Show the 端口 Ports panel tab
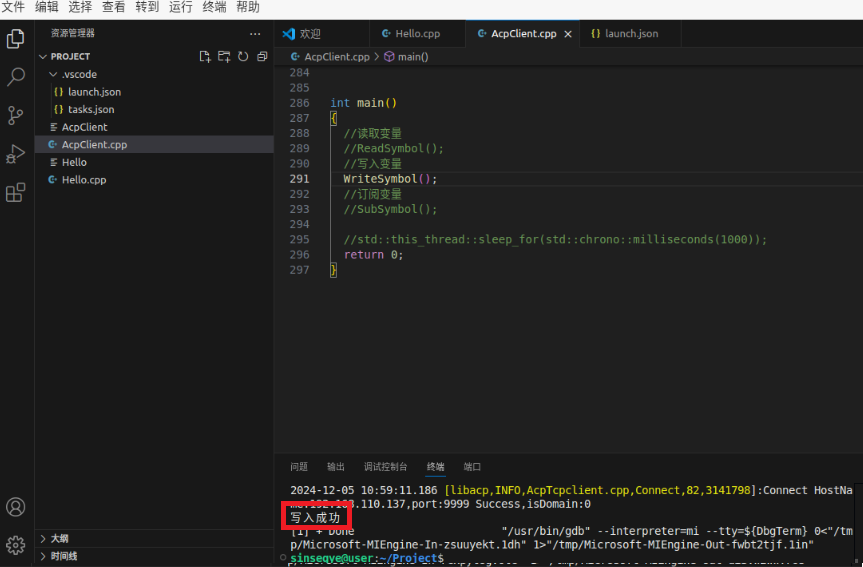The height and width of the screenshot is (567, 863). coord(472,467)
